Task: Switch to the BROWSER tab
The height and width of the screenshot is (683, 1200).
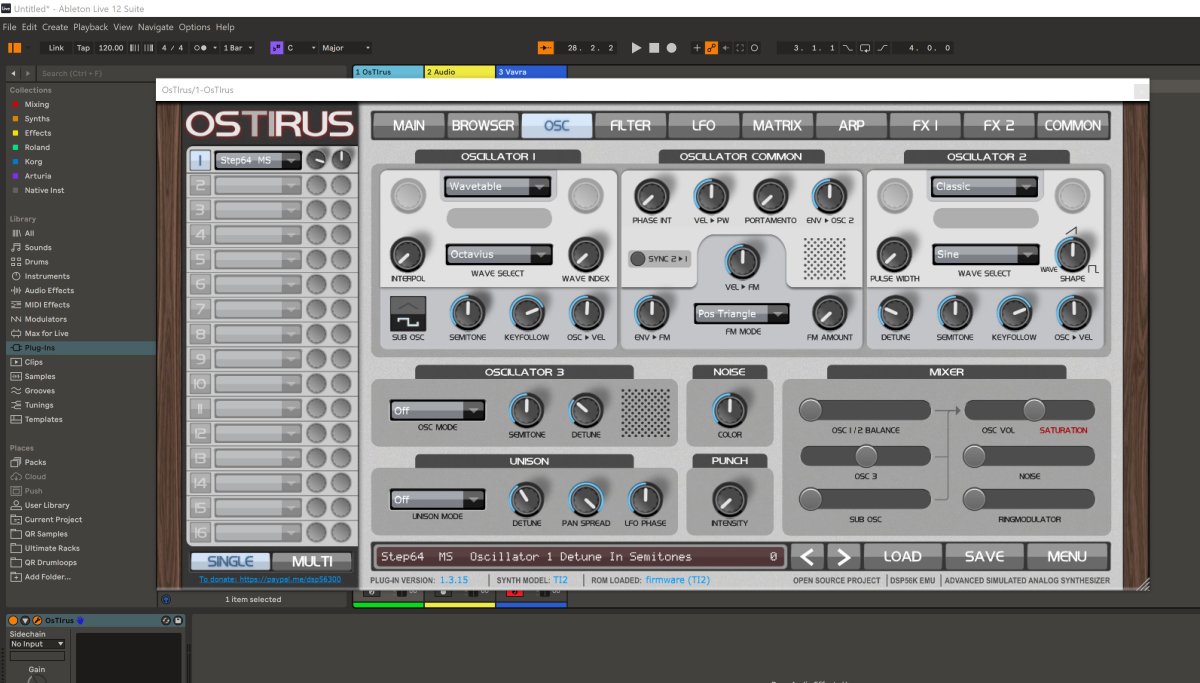Action: (x=483, y=125)
